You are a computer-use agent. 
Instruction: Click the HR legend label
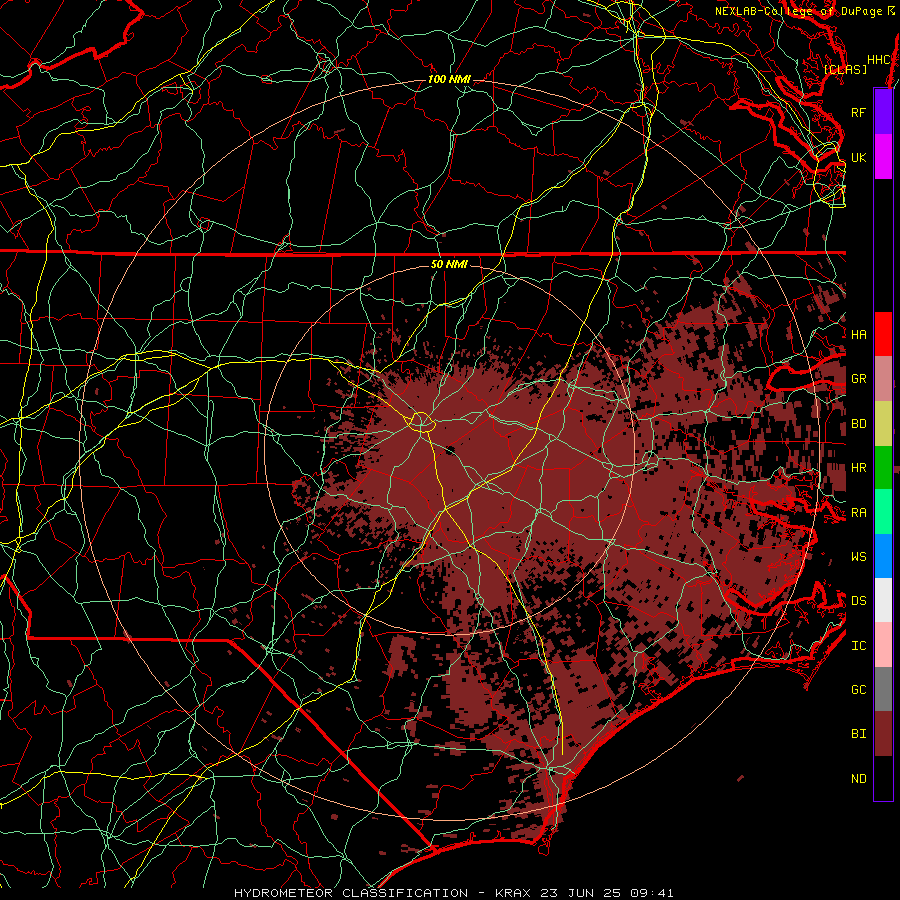pos(859,468)
